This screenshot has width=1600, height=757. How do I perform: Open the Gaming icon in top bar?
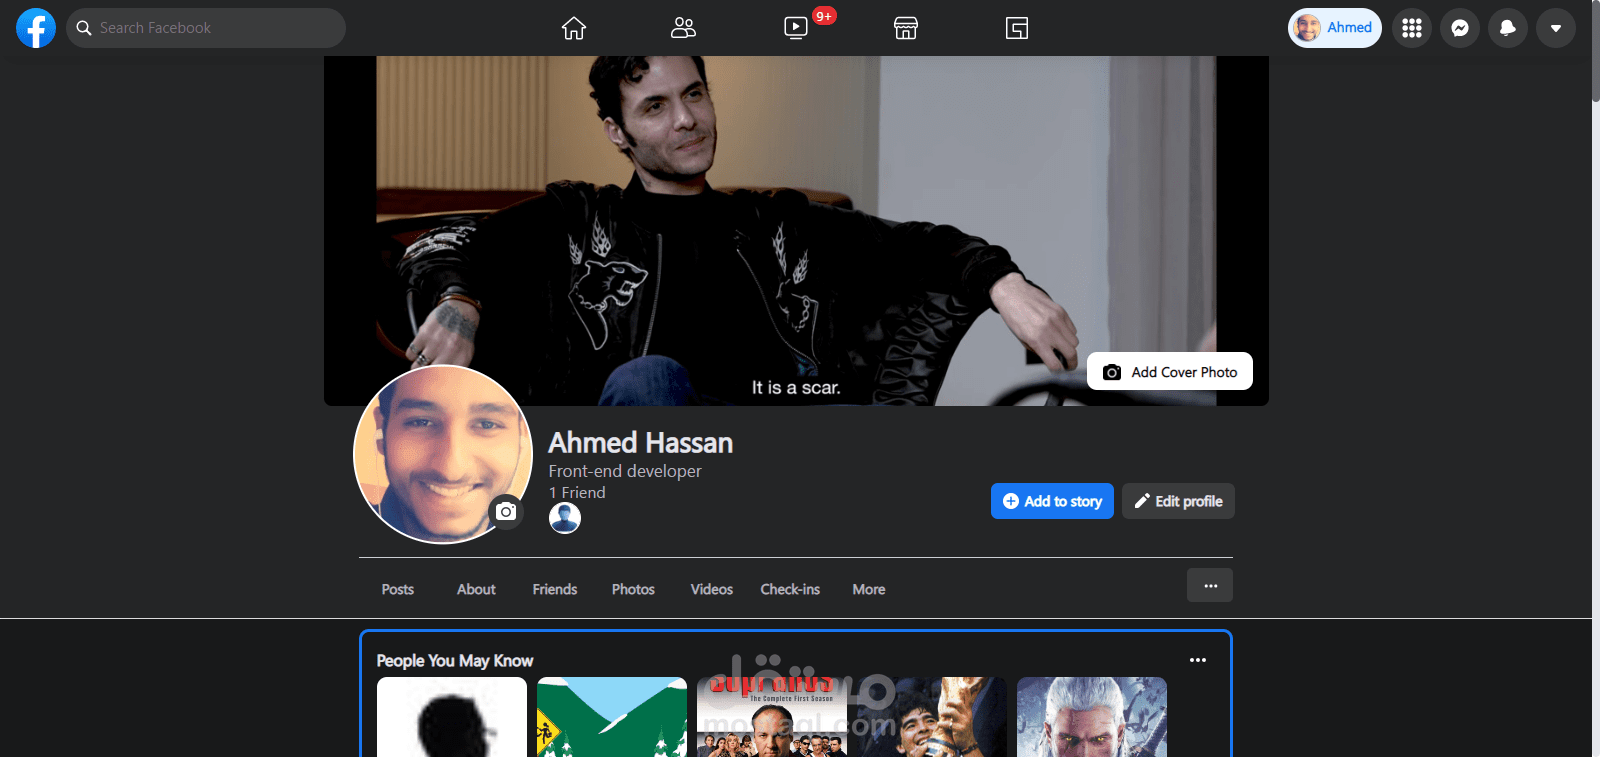click(1017, 28)
